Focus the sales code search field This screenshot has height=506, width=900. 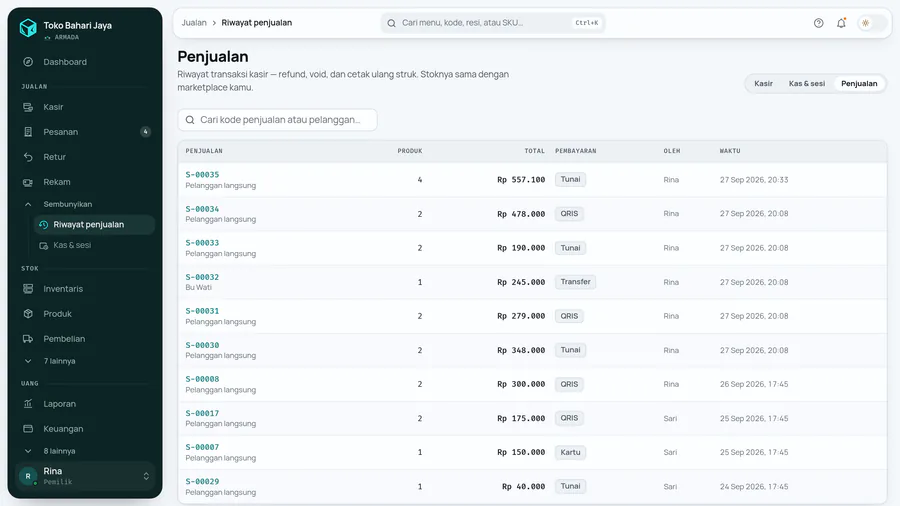point(277,120)
